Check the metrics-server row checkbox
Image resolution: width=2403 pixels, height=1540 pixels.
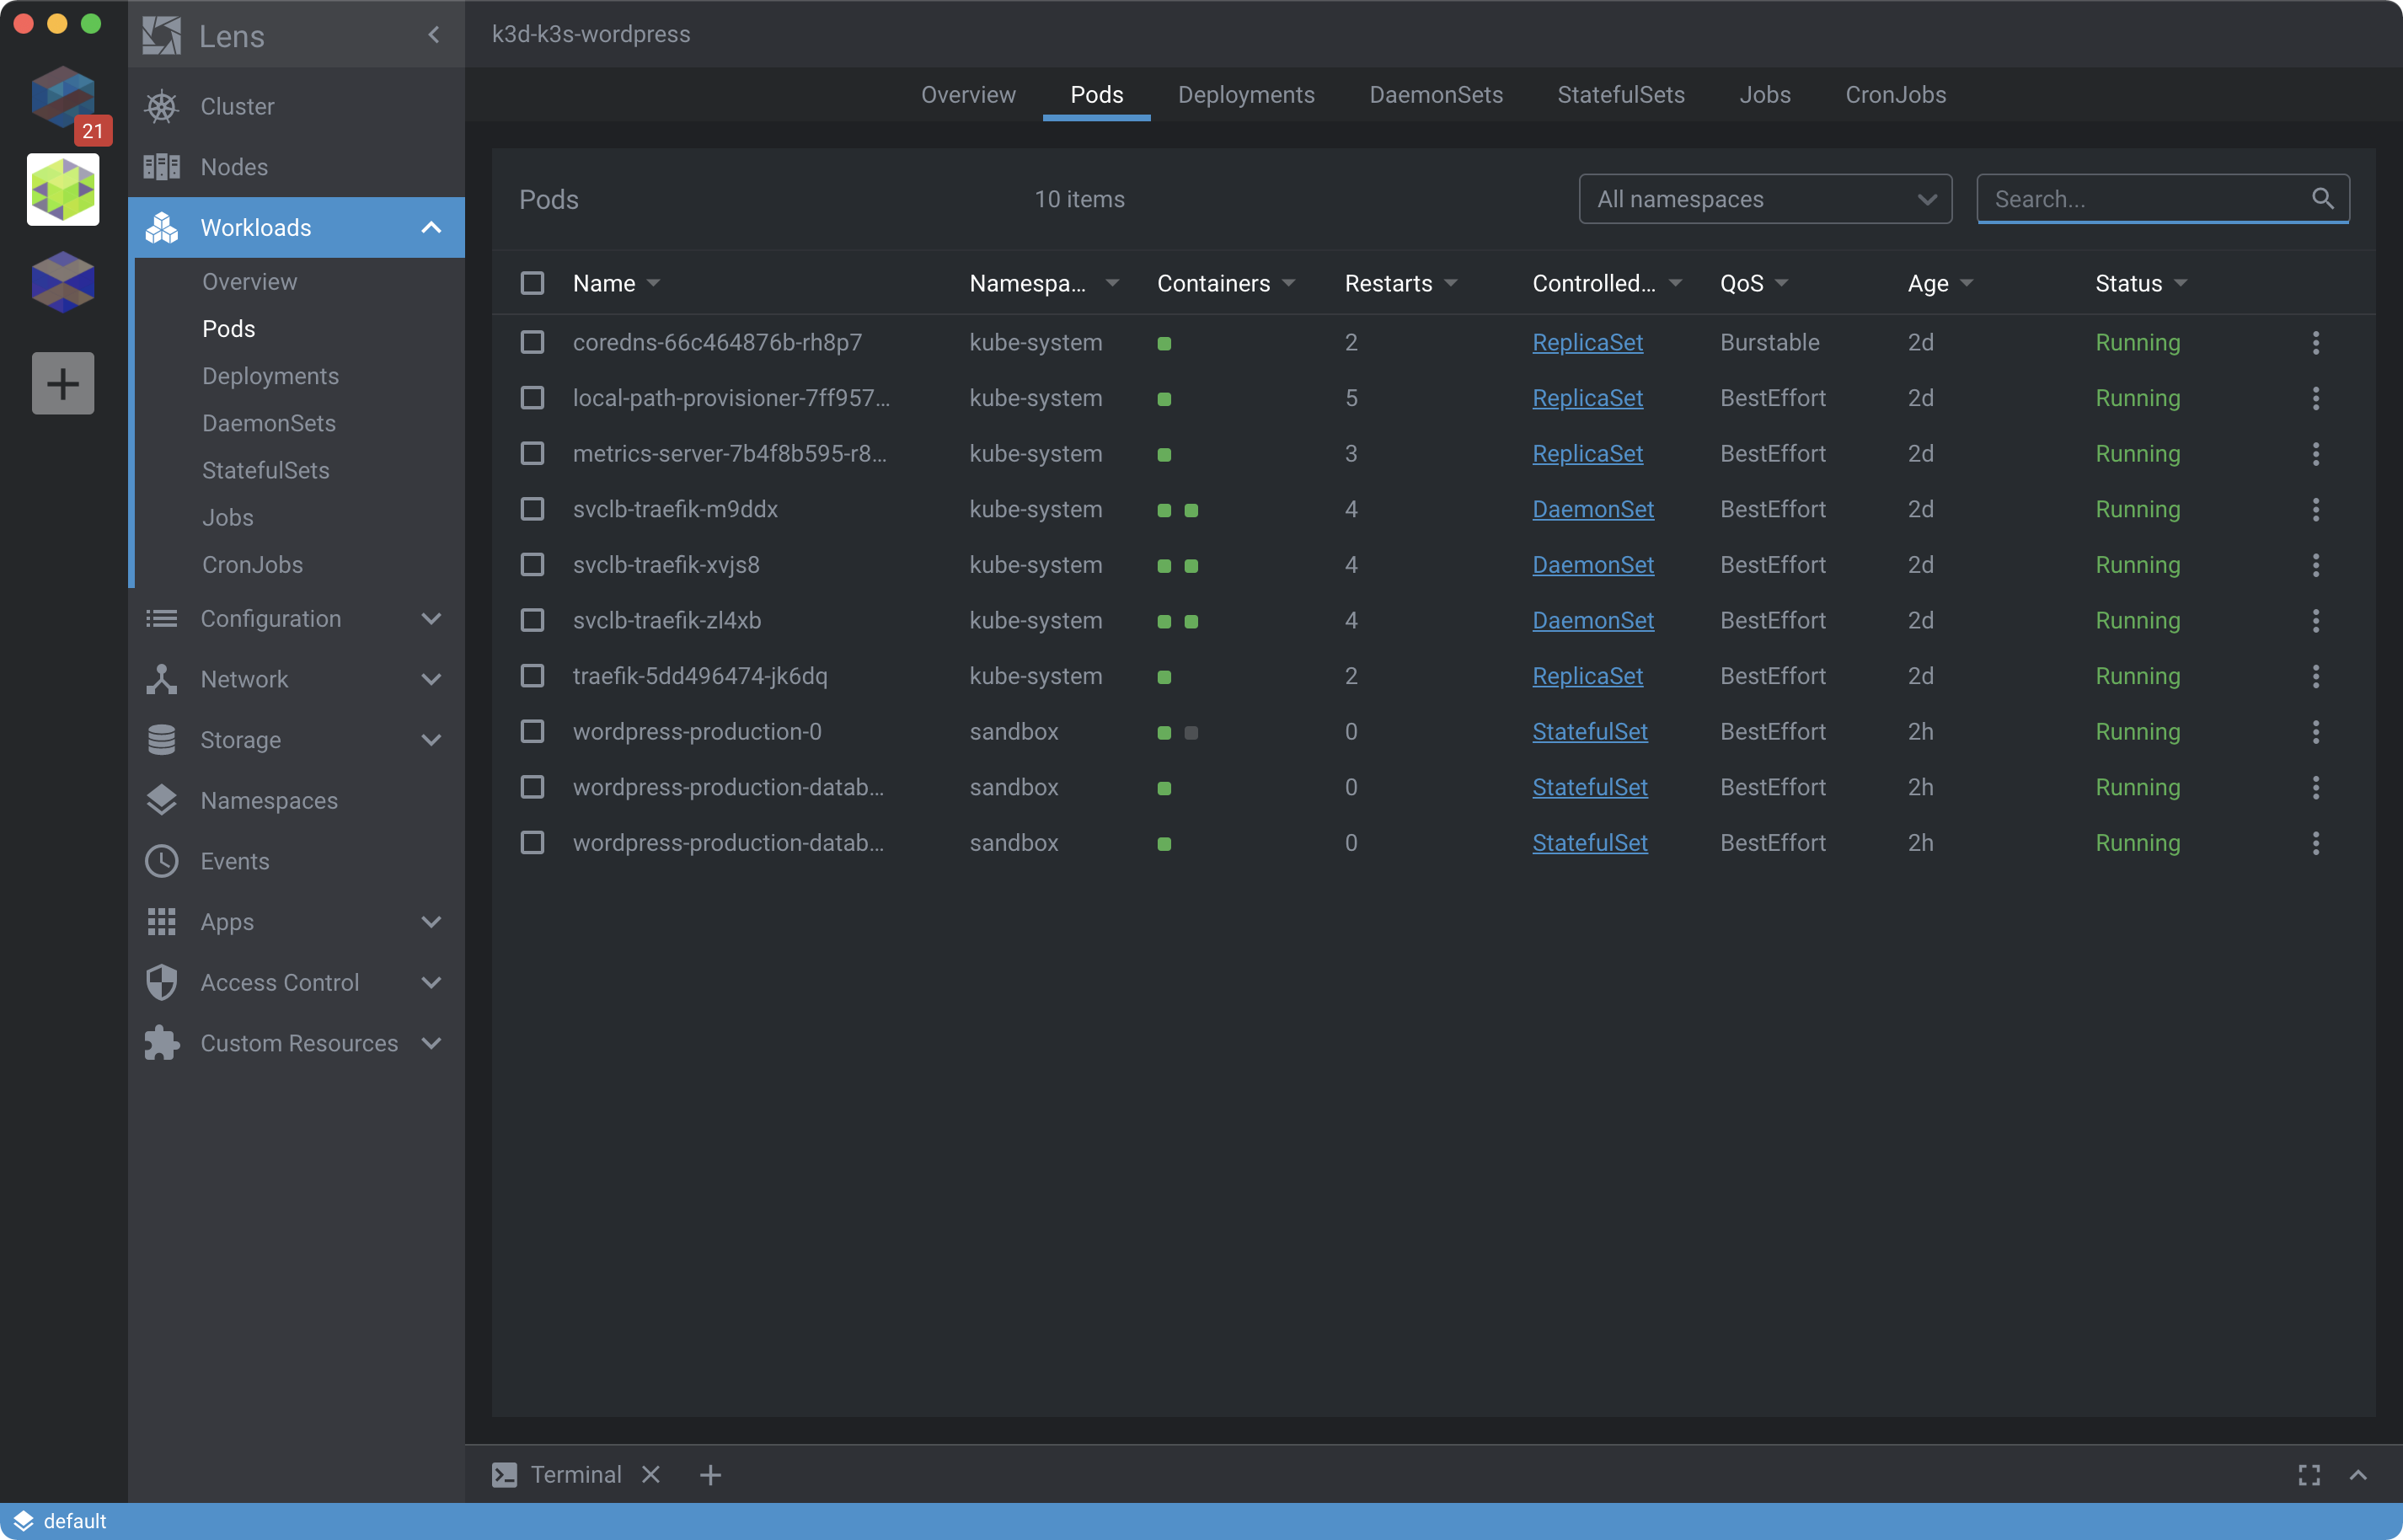click(532, 453)
